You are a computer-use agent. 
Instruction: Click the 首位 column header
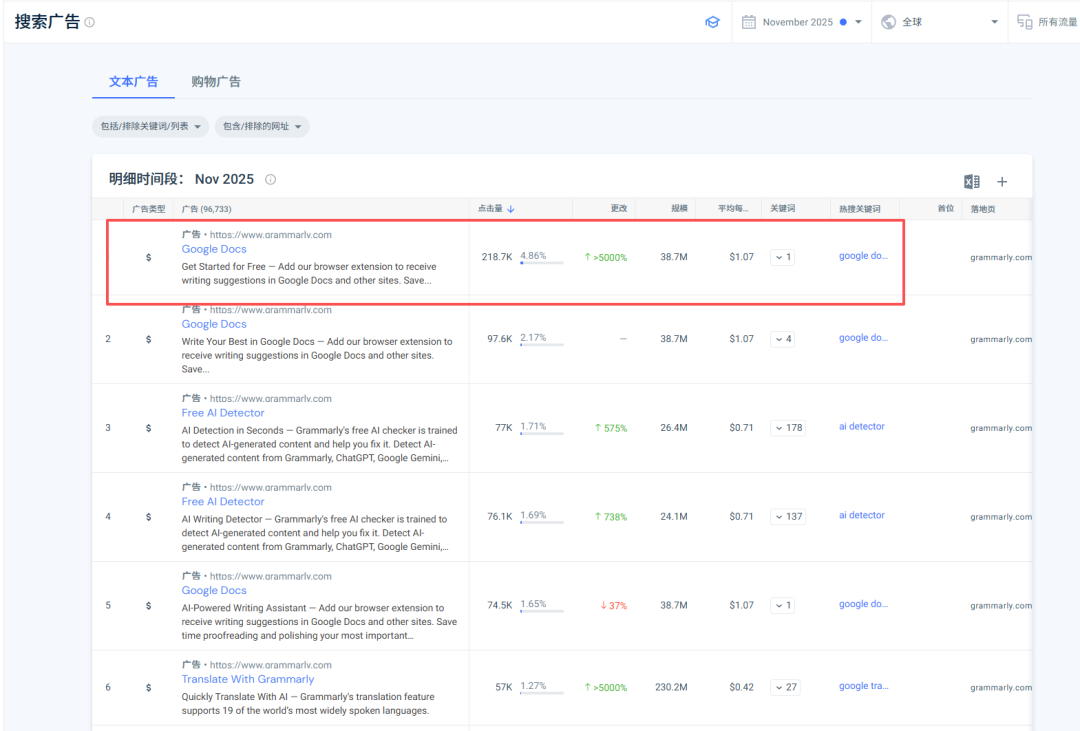946,208
